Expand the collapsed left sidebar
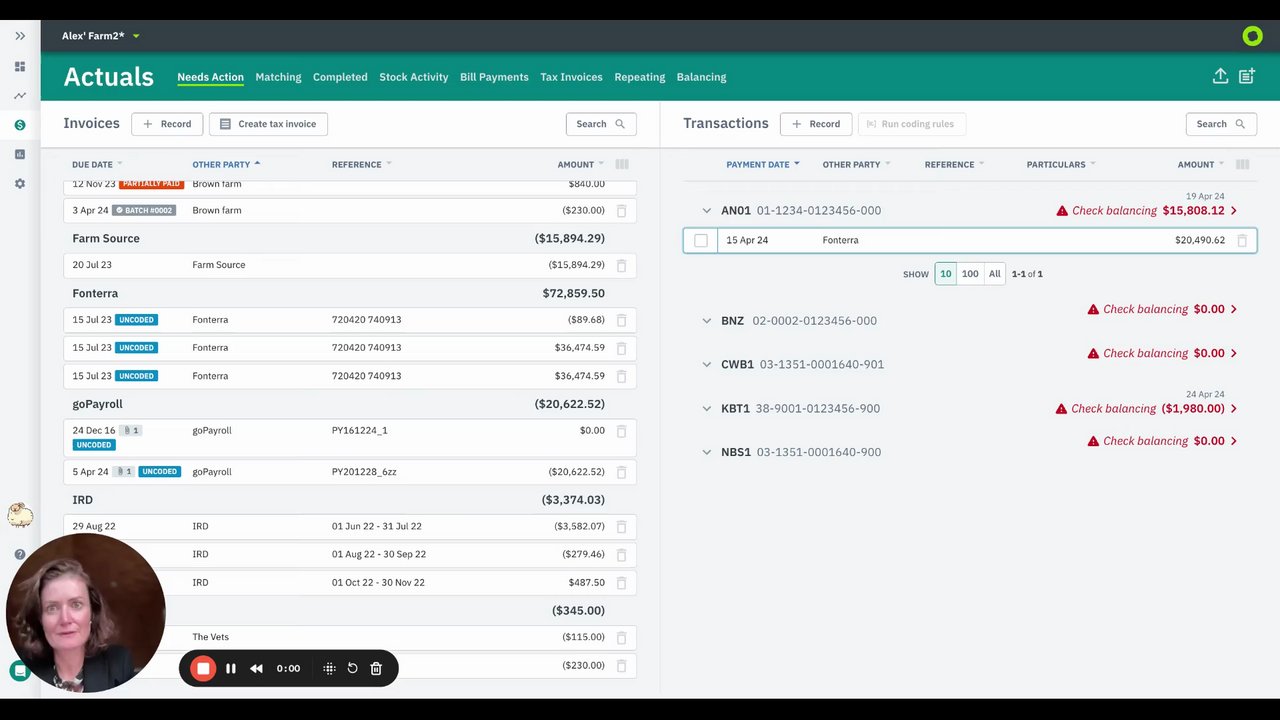 (x=20, y=36)
